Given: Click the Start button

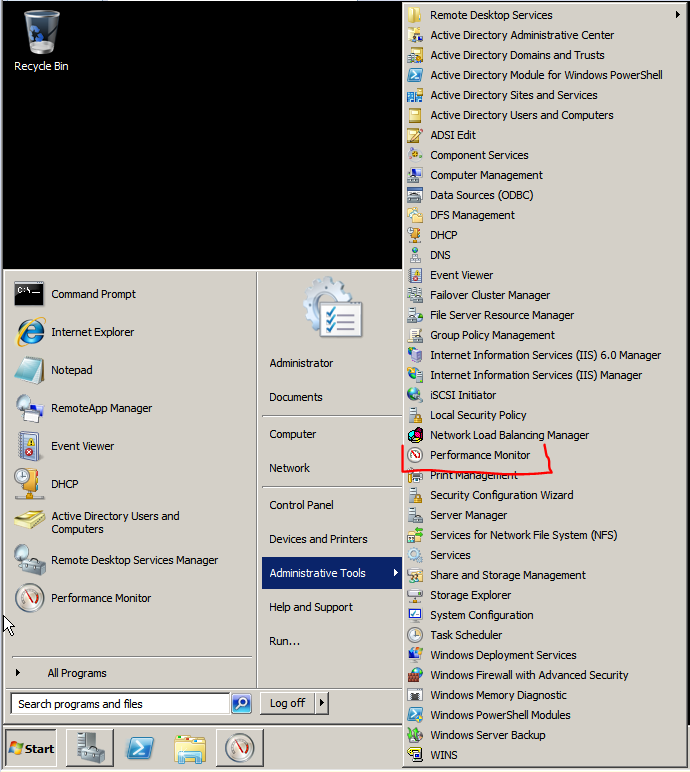Looking at the screenshot, I should (31, 748).
